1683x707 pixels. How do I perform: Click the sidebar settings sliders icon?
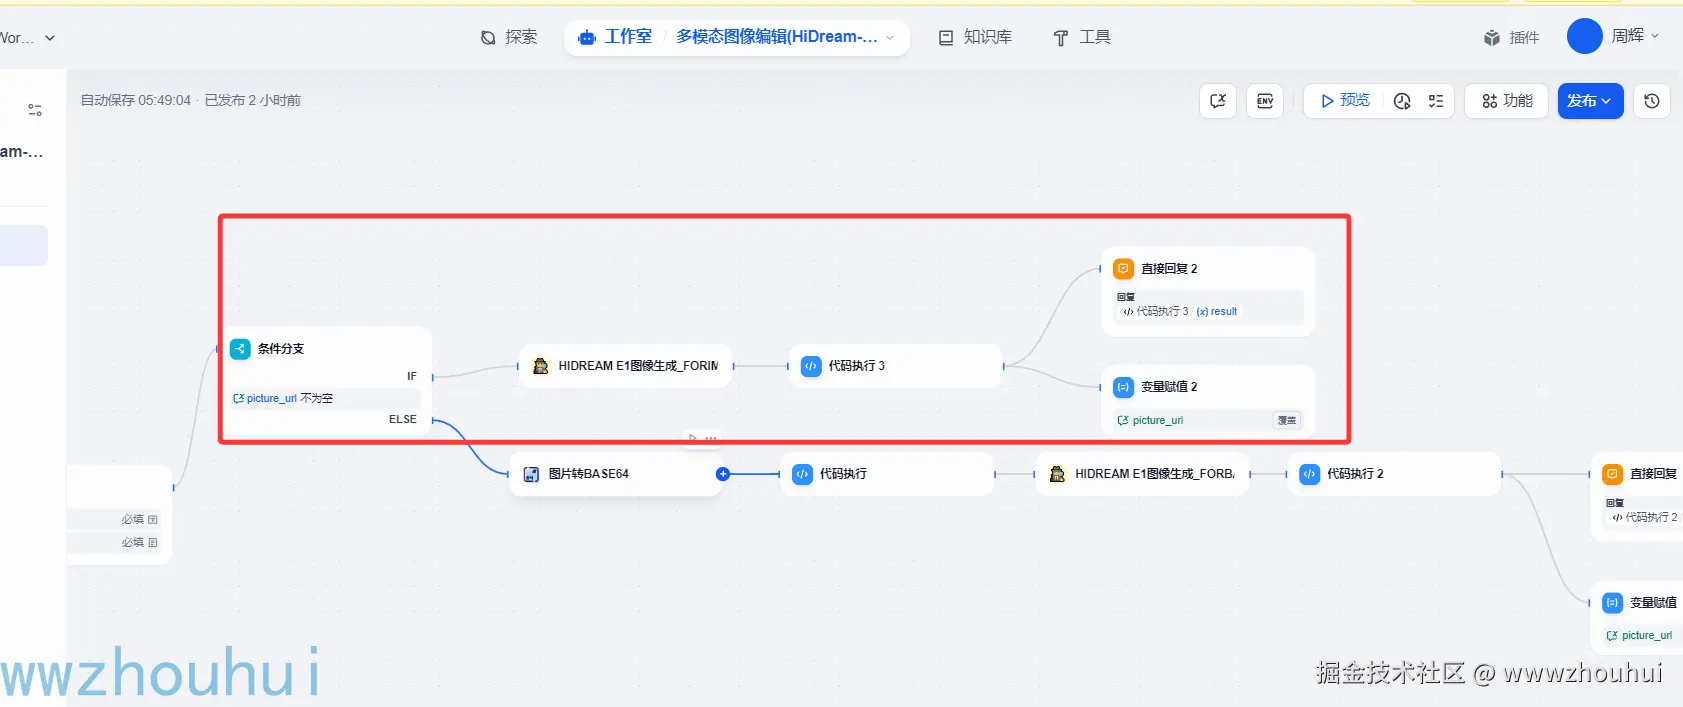coord(35,110)
